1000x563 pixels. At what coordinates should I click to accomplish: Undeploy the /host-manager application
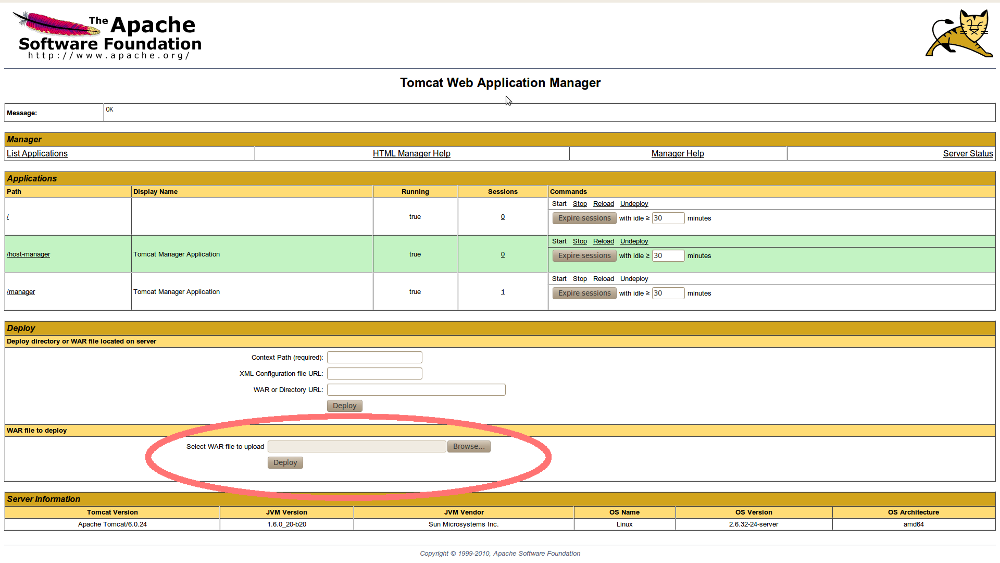click(x=634, y=242)
